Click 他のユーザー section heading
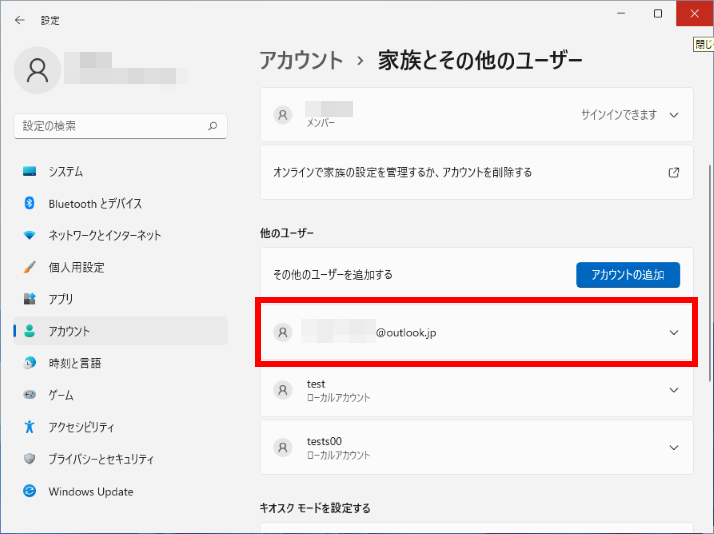The height and width of the screenshot is (534, 714). 286,233
